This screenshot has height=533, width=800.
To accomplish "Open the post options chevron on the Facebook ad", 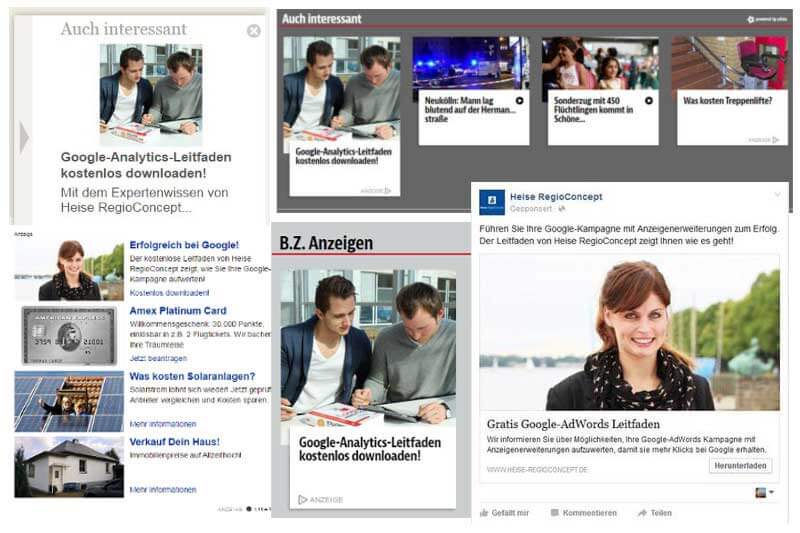I will tap(778, 195).
